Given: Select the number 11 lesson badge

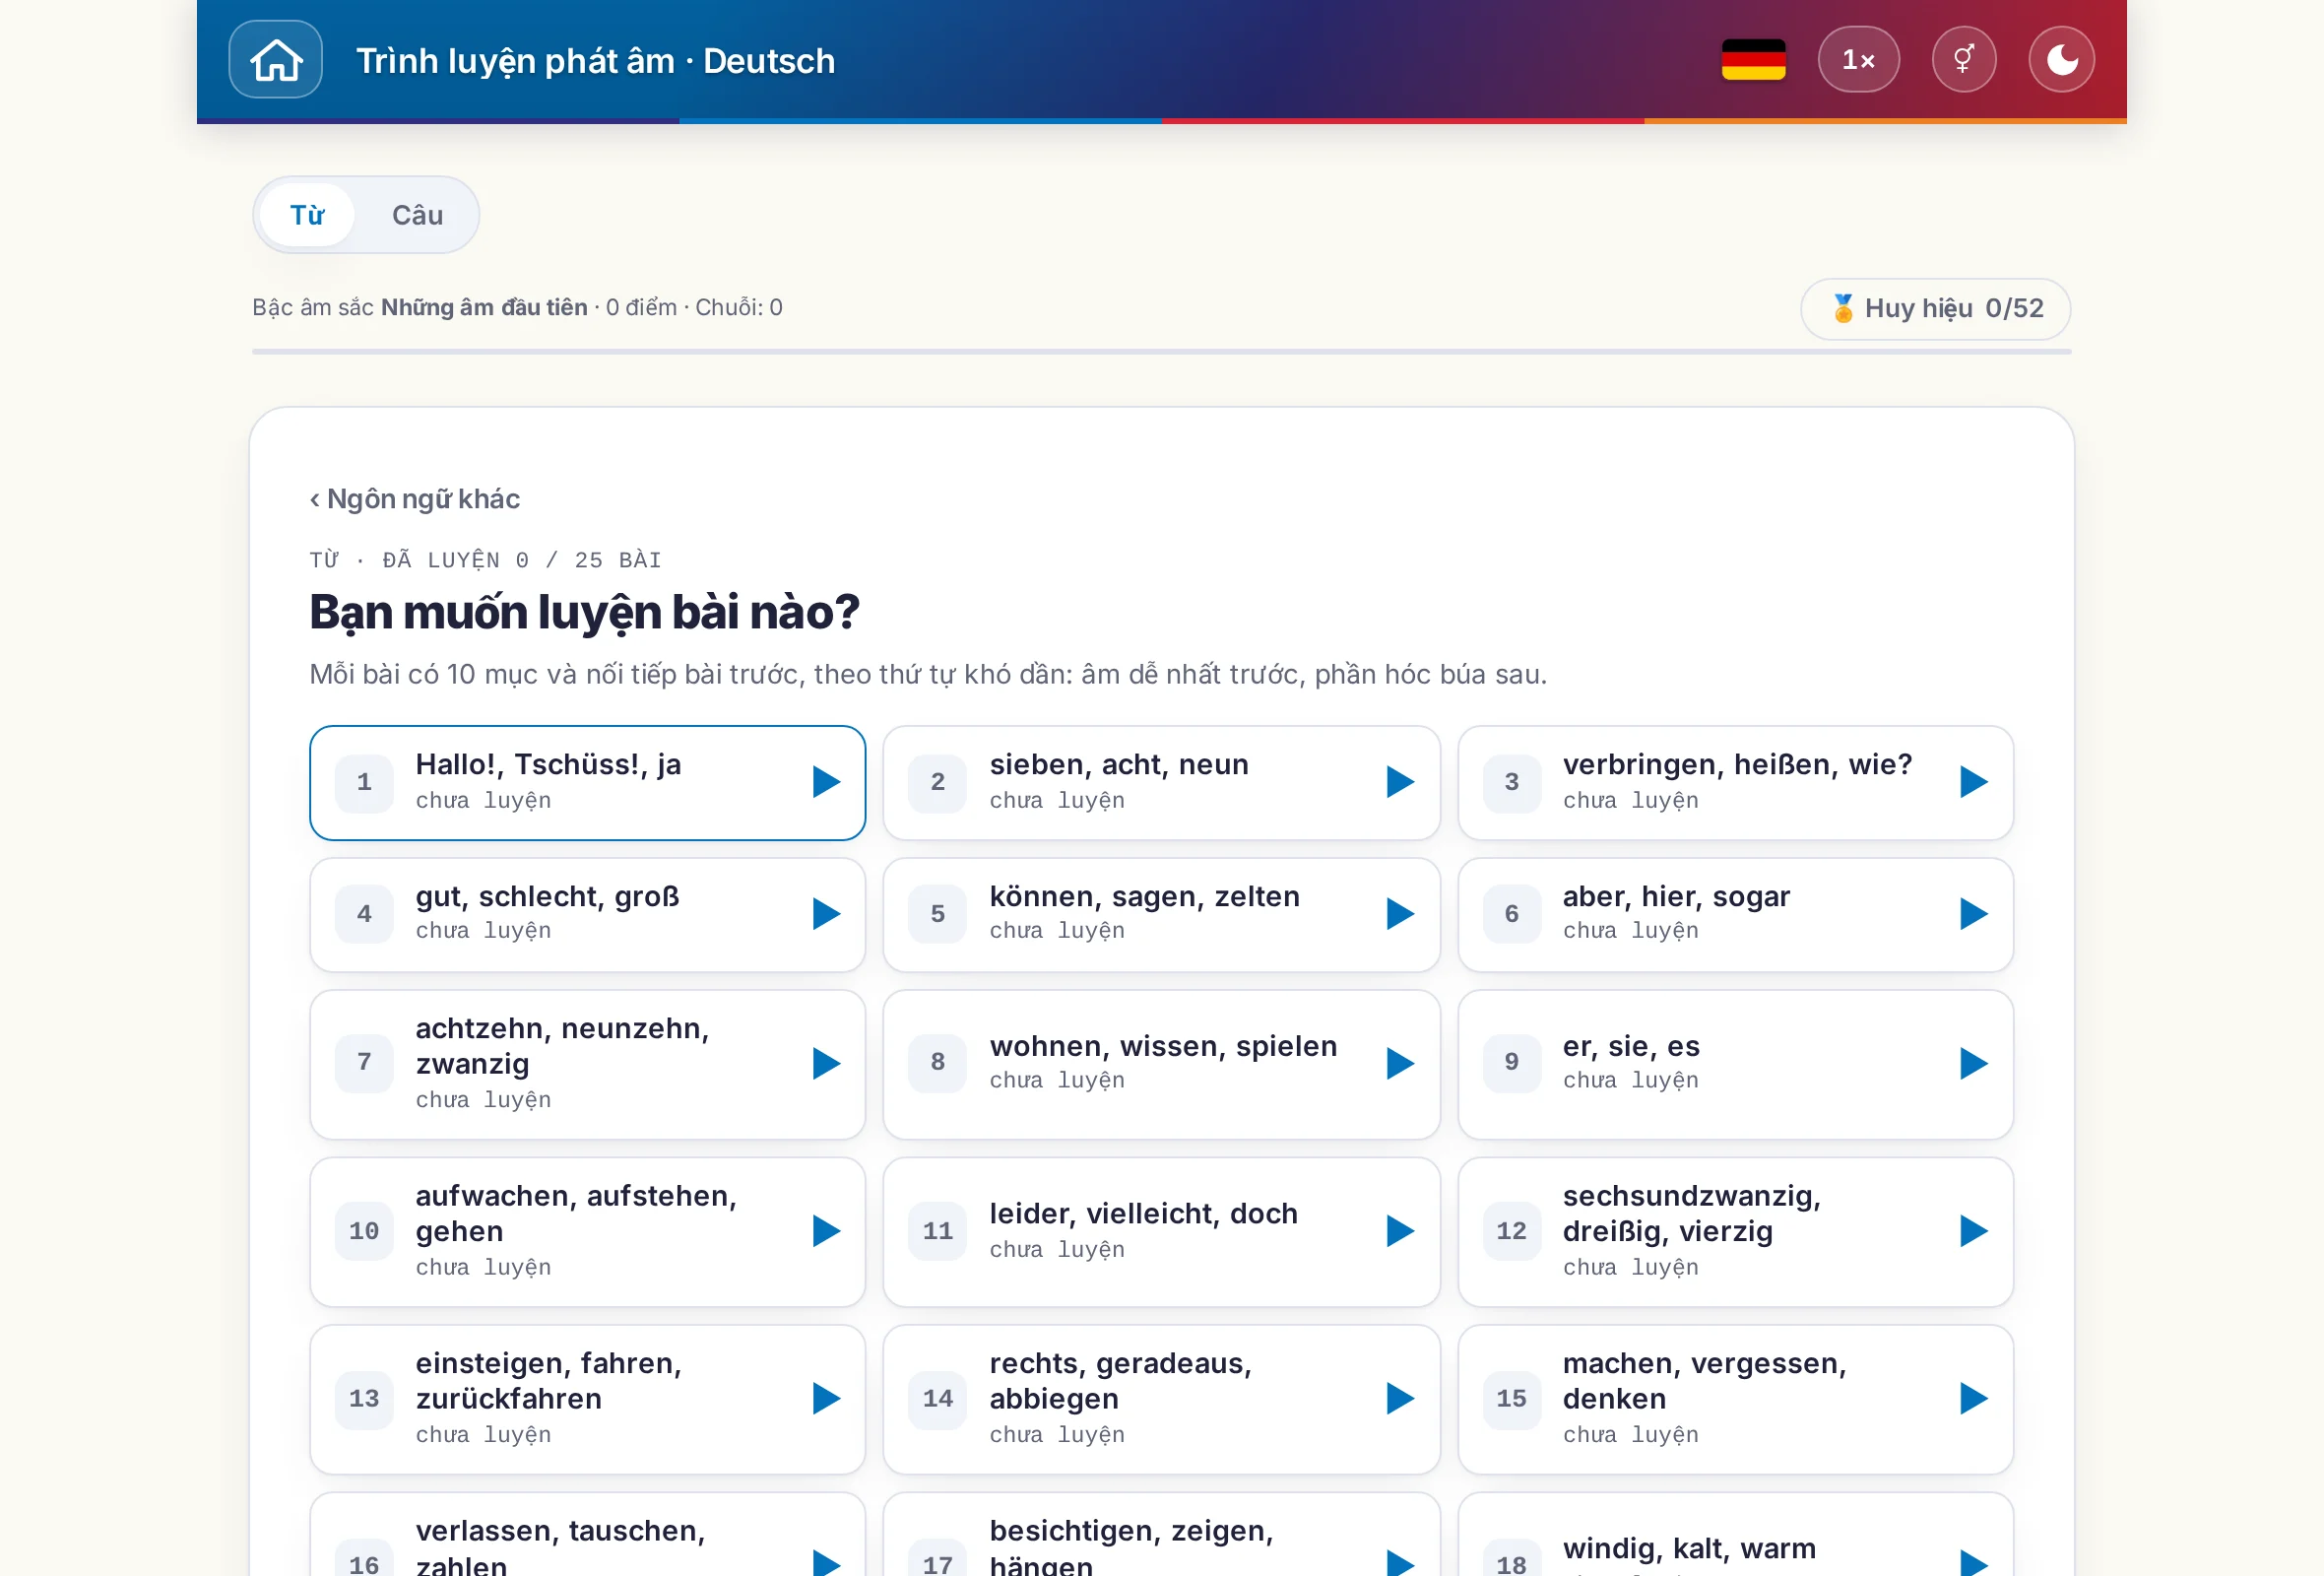Looking at the screenshot, I should 937,1231.
